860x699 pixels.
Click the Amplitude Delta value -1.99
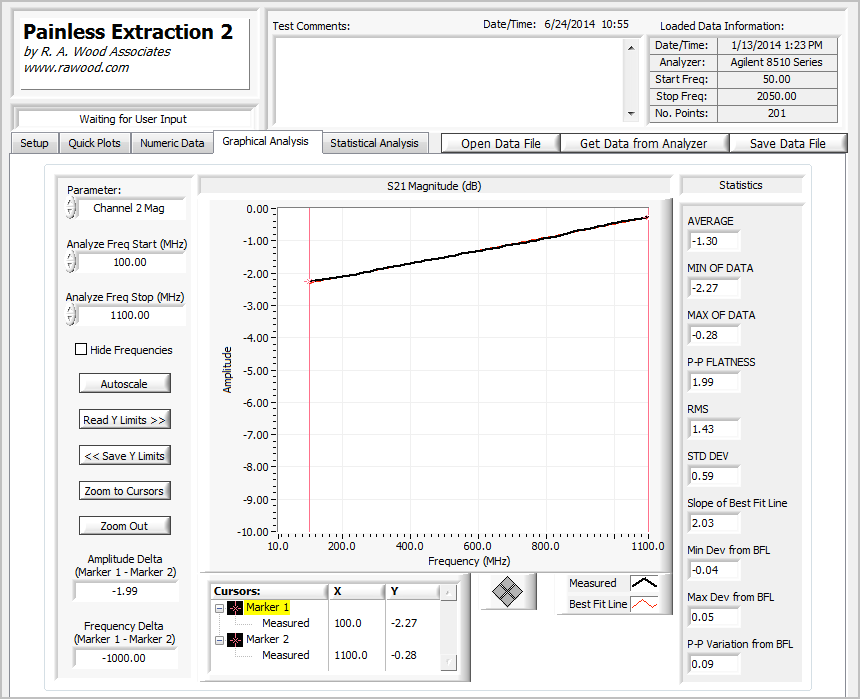(x=125, y=591)
